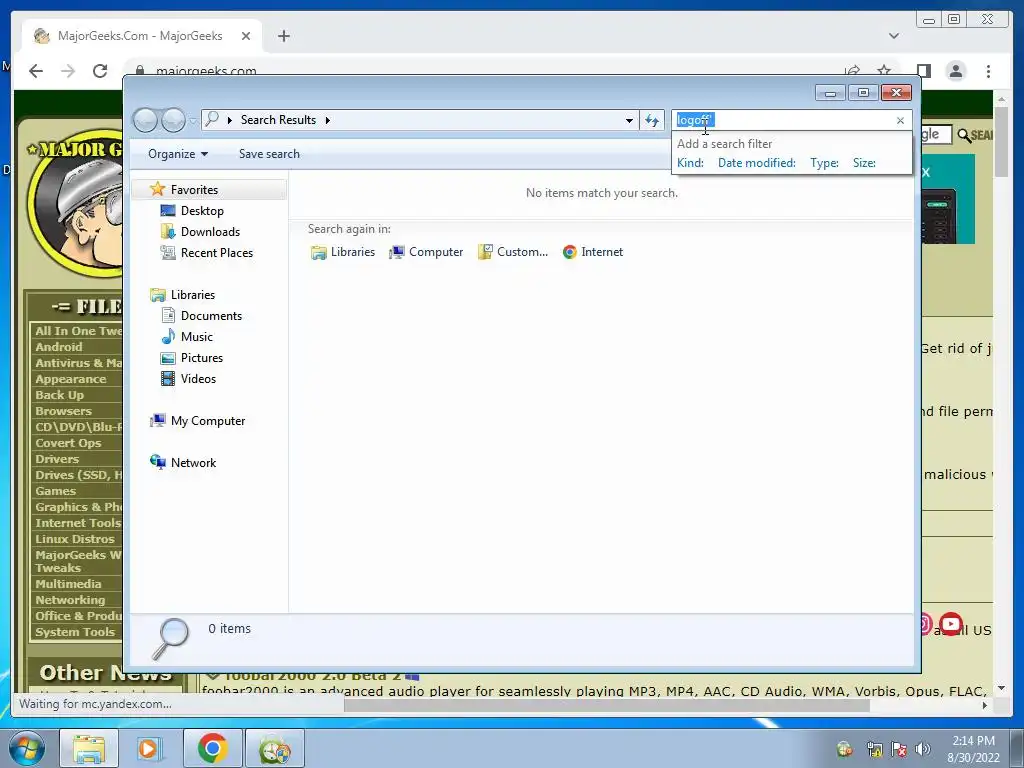Reload the page in Chrome

click(x=100, y=71)
